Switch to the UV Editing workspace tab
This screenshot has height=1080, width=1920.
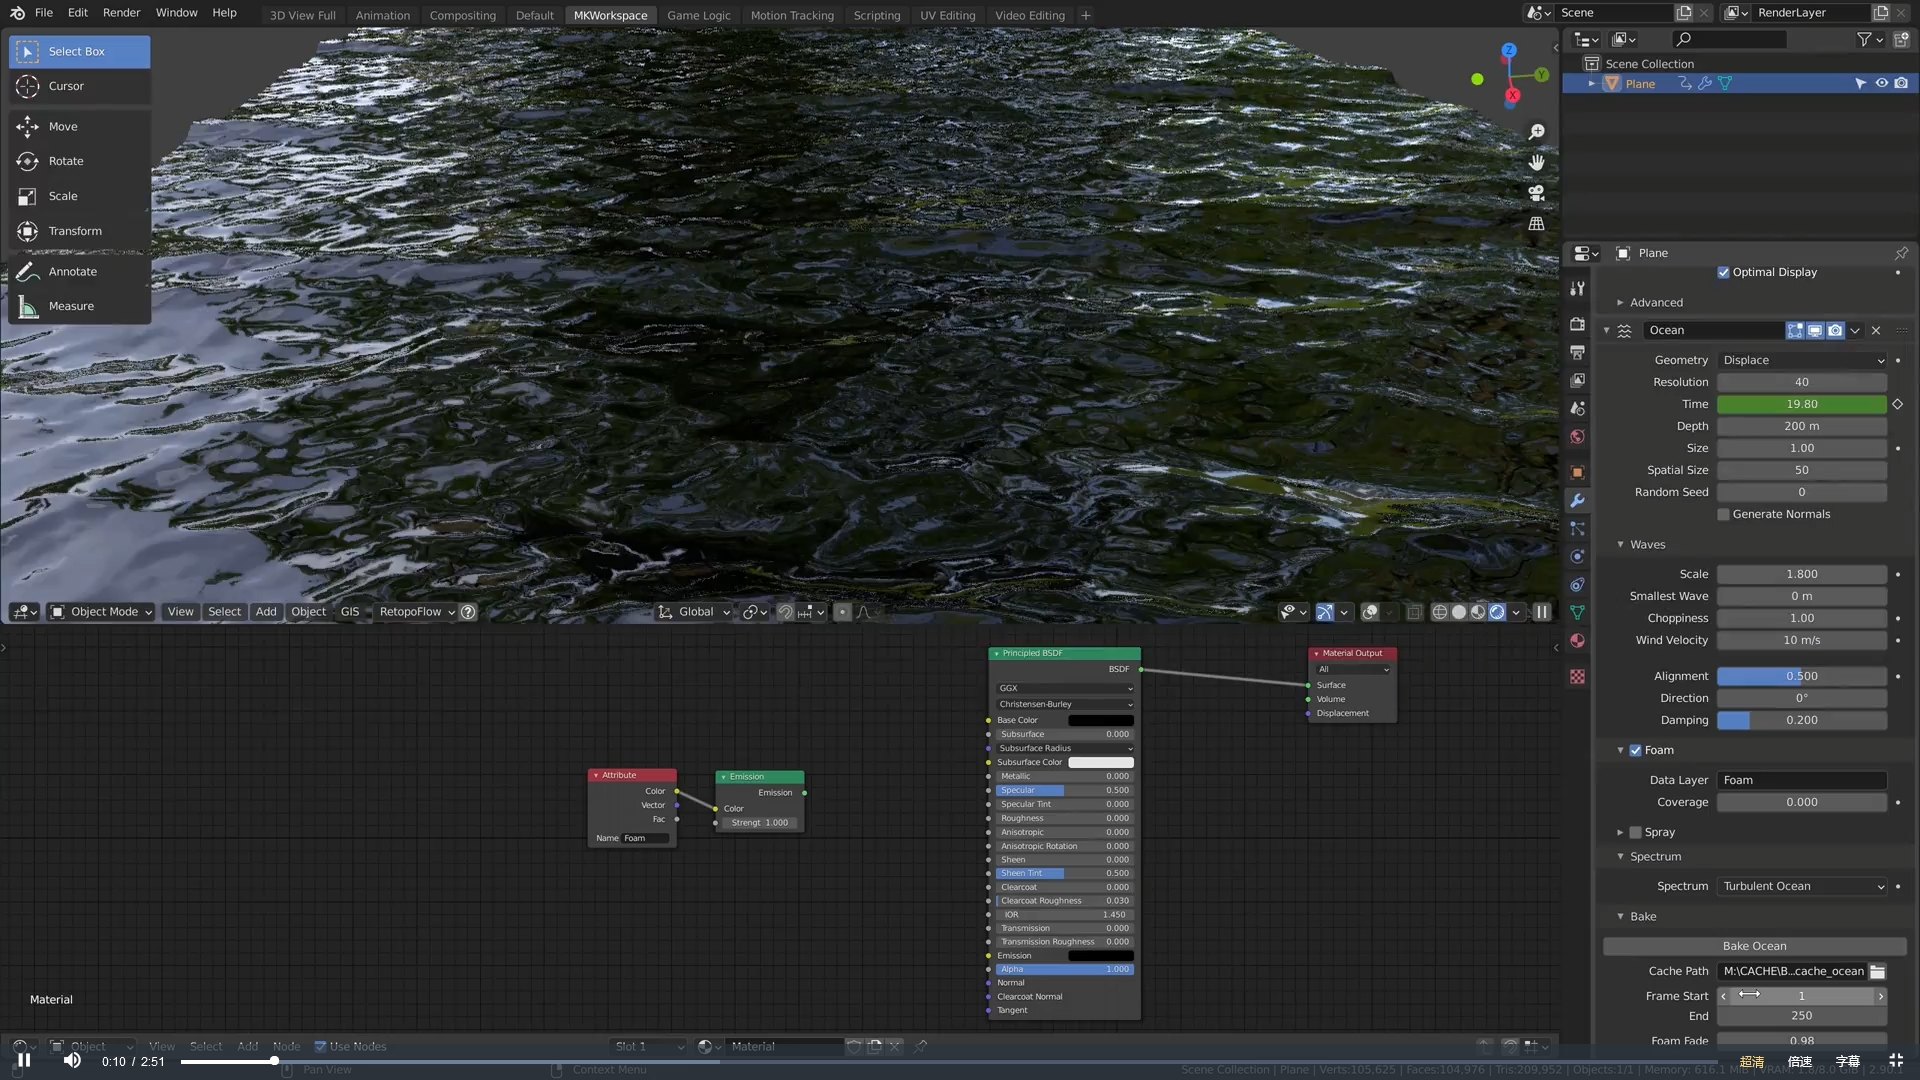pyautogui.click(x=947, y=15)
